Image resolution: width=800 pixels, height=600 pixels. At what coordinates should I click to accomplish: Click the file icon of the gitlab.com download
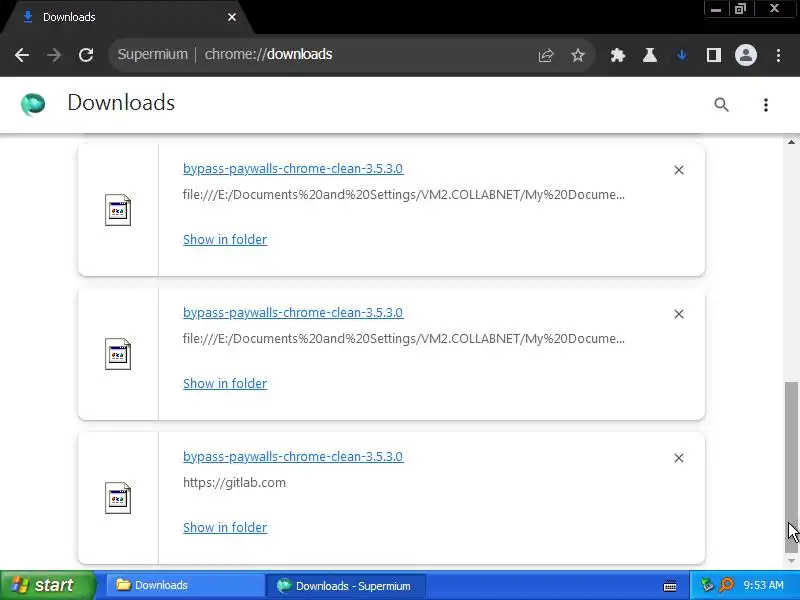(x=118, y=497)
